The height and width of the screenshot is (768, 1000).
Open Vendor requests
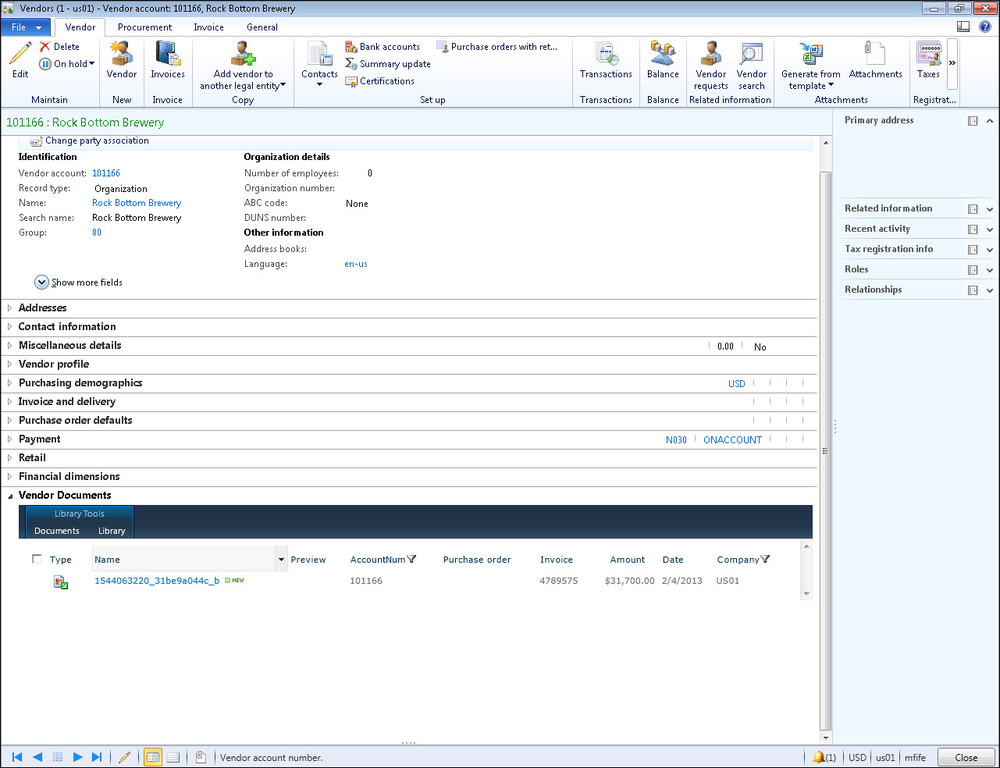pos(711,65)
